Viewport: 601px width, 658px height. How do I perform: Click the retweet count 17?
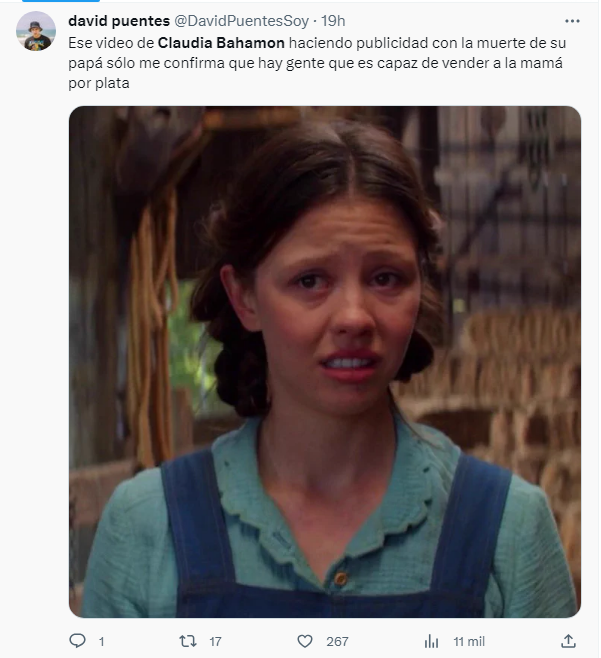[215, 642]
